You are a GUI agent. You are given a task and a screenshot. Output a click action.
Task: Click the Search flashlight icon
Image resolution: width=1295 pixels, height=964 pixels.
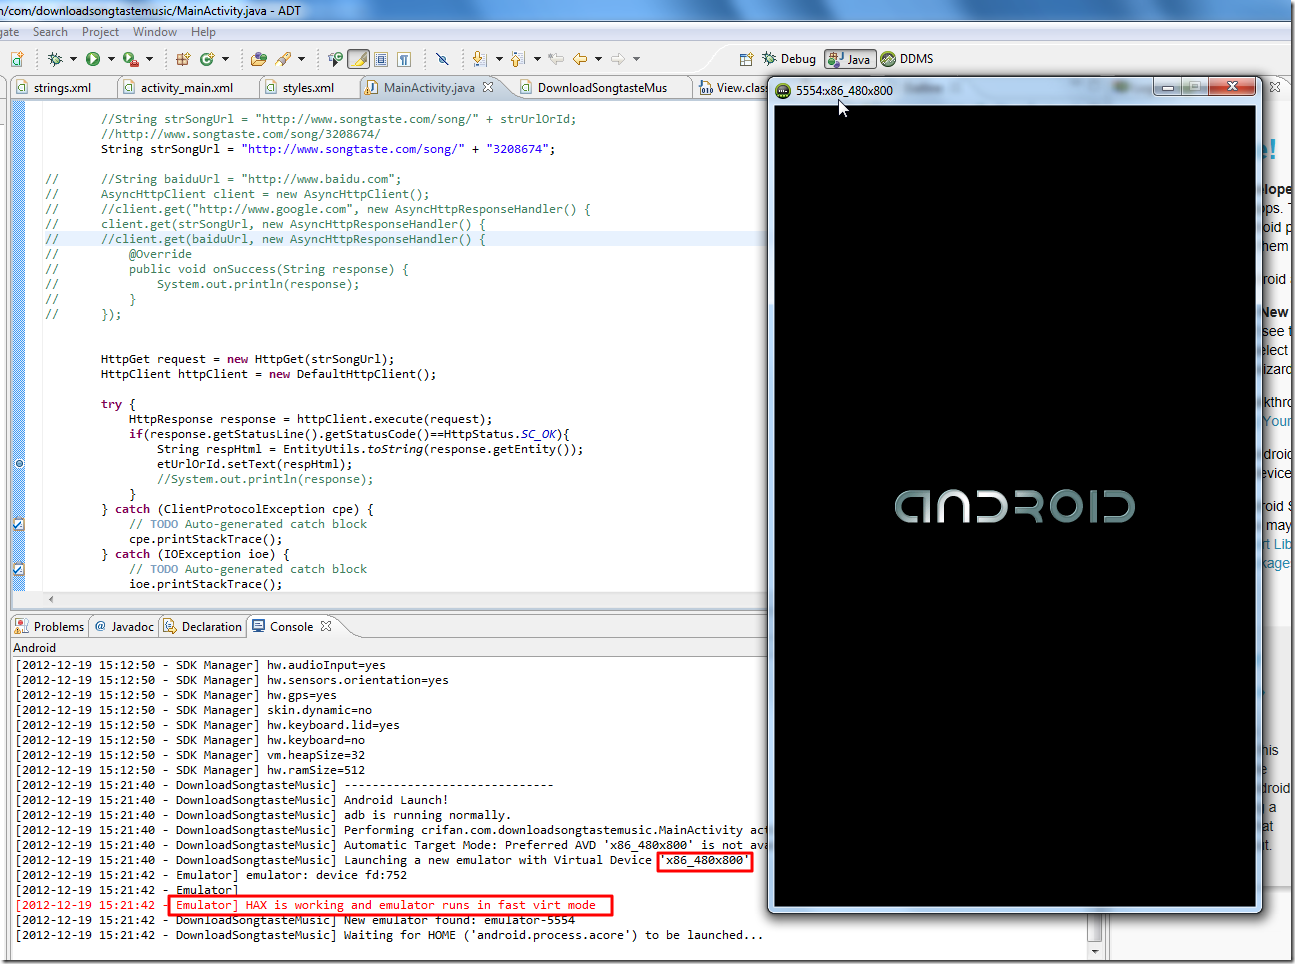coord(284,59)
